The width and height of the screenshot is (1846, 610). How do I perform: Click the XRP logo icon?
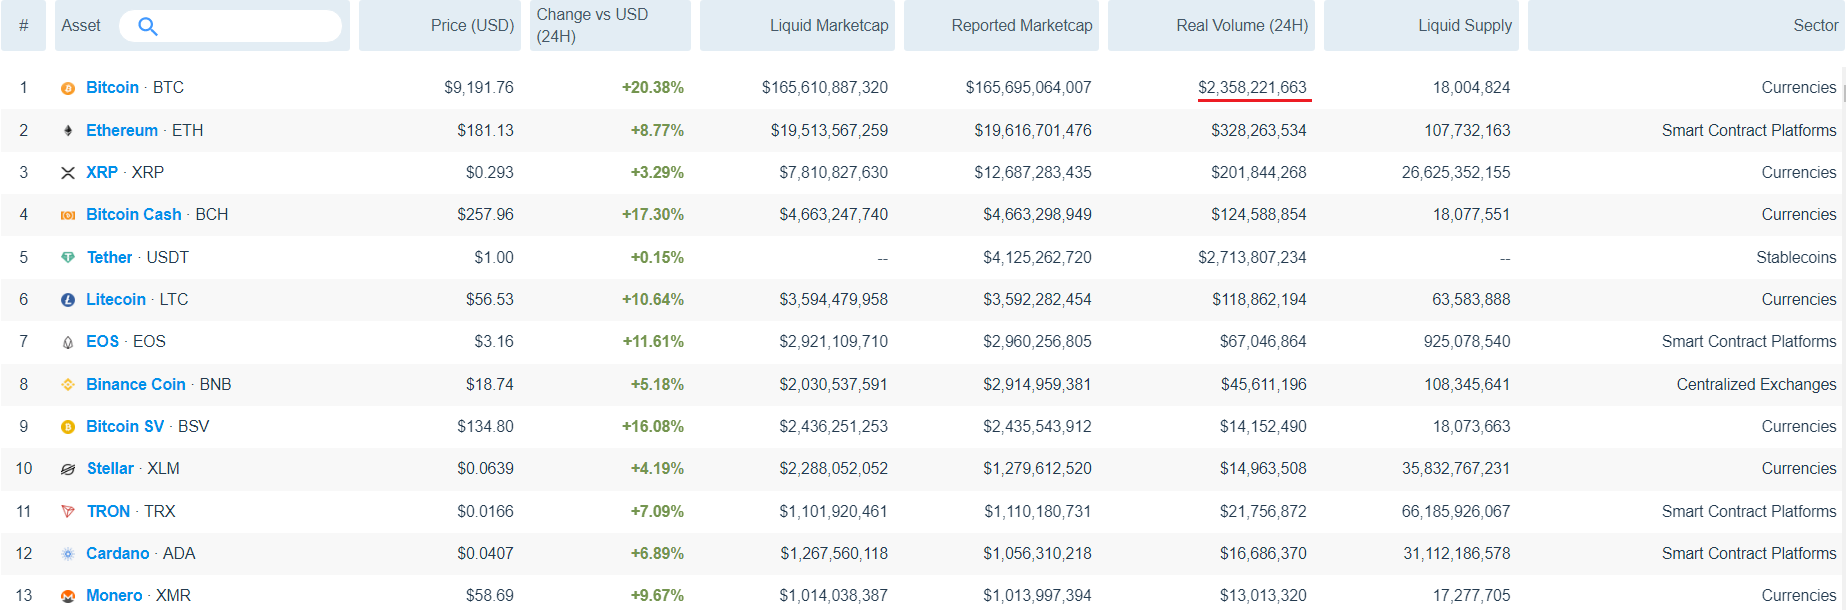[68, 173]
